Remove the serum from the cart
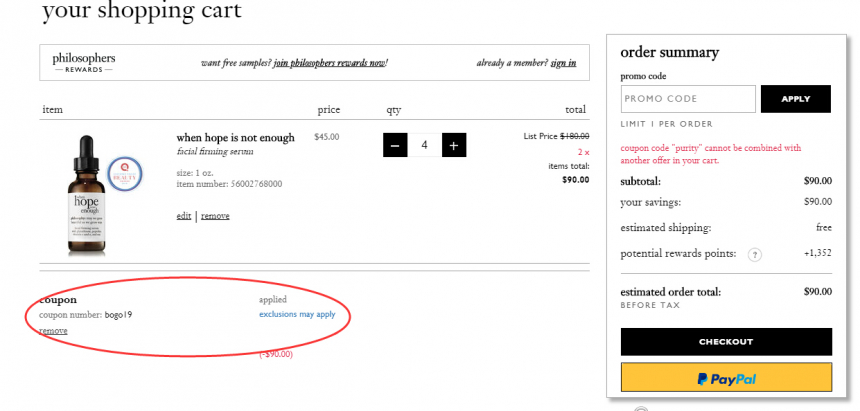 pos(215,216)
